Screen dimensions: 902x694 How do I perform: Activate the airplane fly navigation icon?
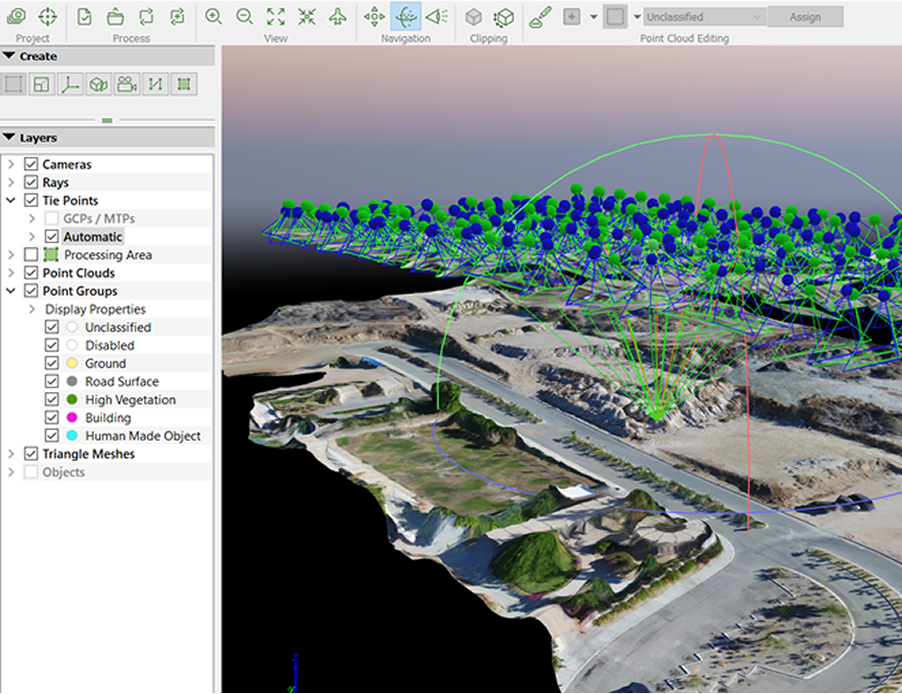[x=338, y=17]
